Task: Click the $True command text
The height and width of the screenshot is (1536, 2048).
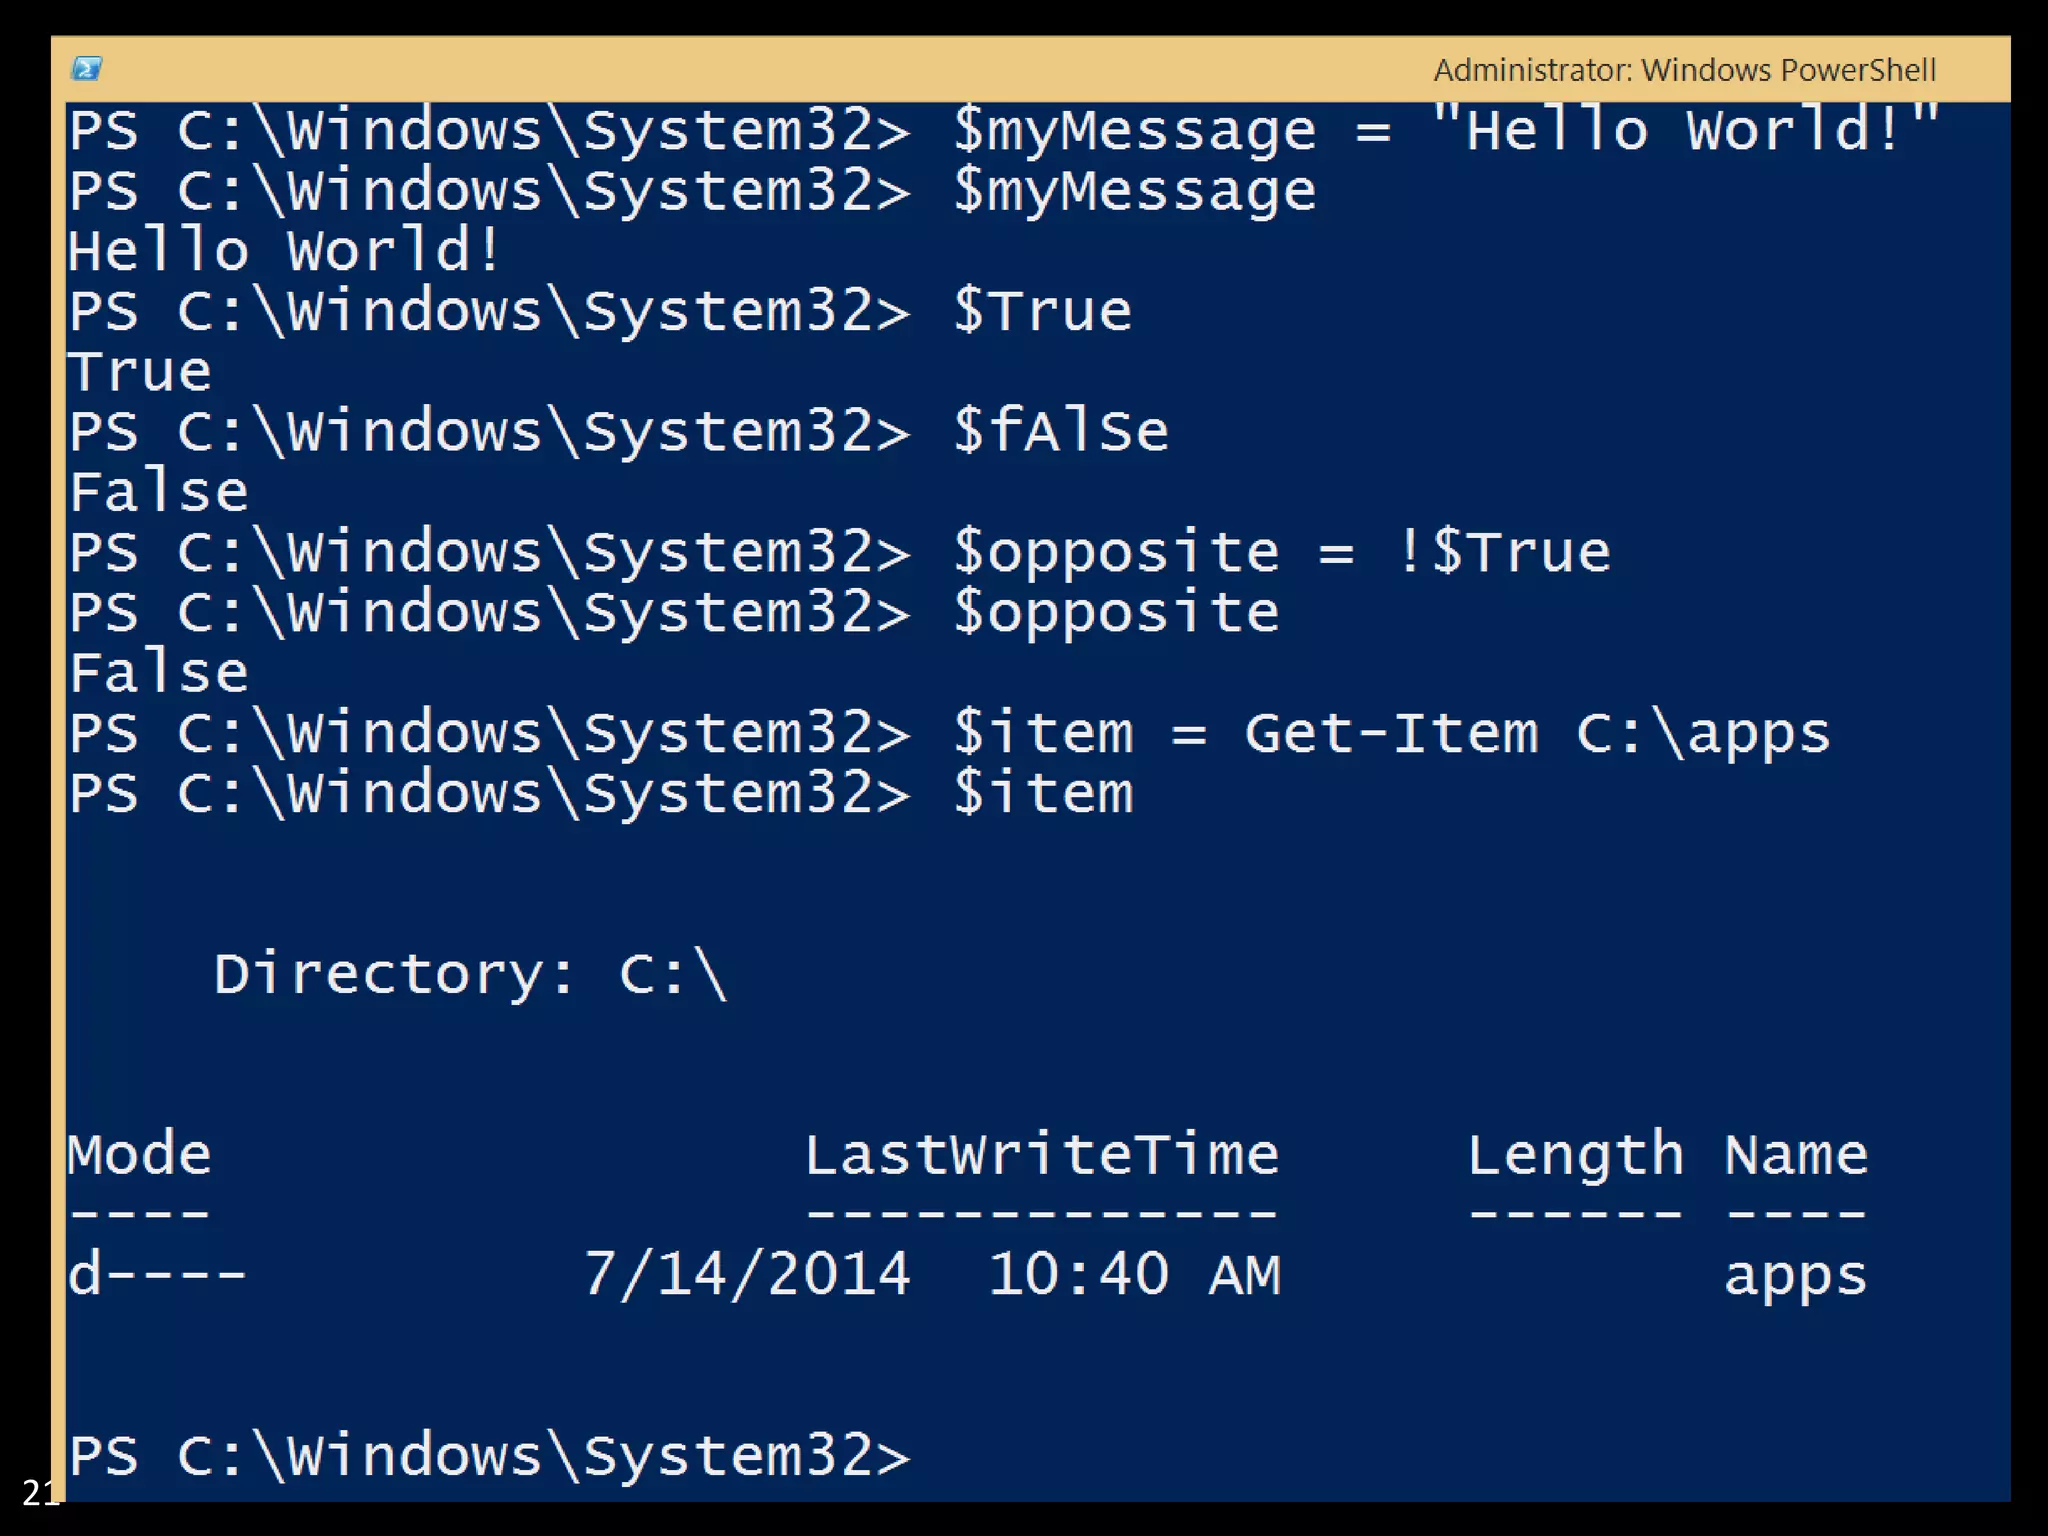Action: (x=1042, y=311)
